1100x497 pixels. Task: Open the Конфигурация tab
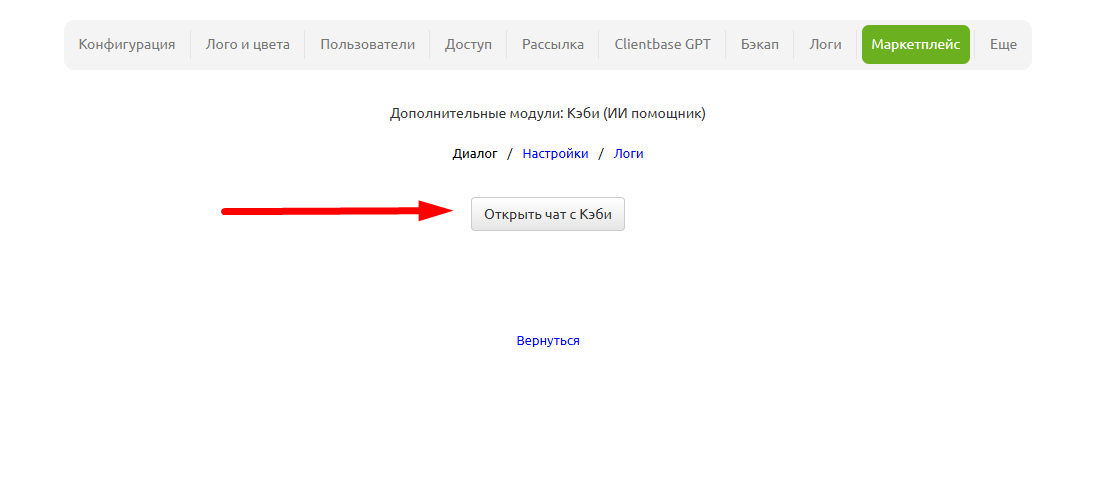click(x=127, y=44)
